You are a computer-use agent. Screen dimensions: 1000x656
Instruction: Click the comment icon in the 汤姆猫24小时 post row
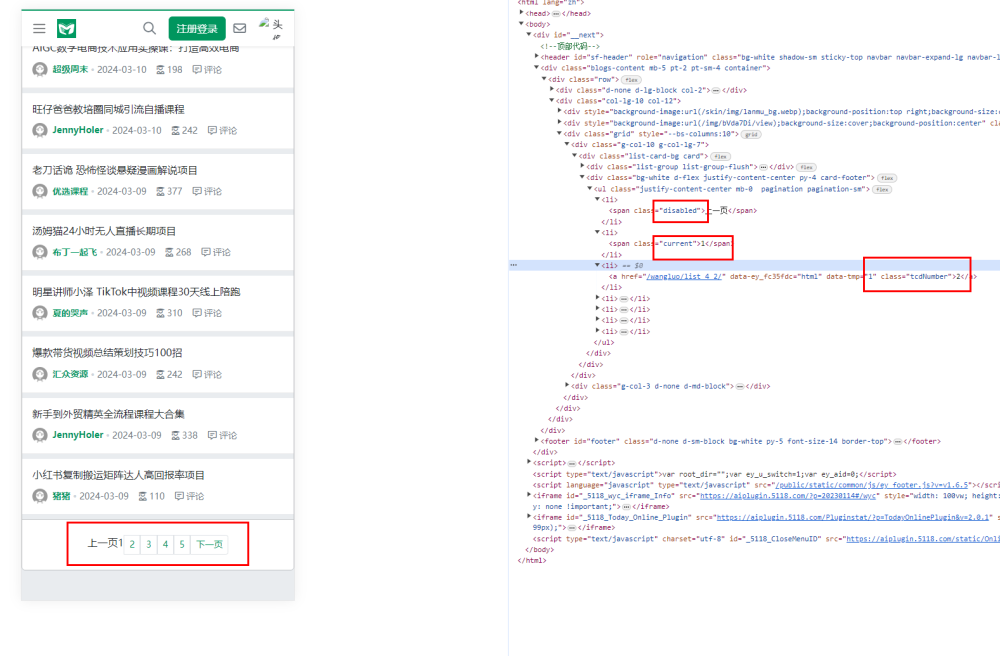tap(206, 252)
